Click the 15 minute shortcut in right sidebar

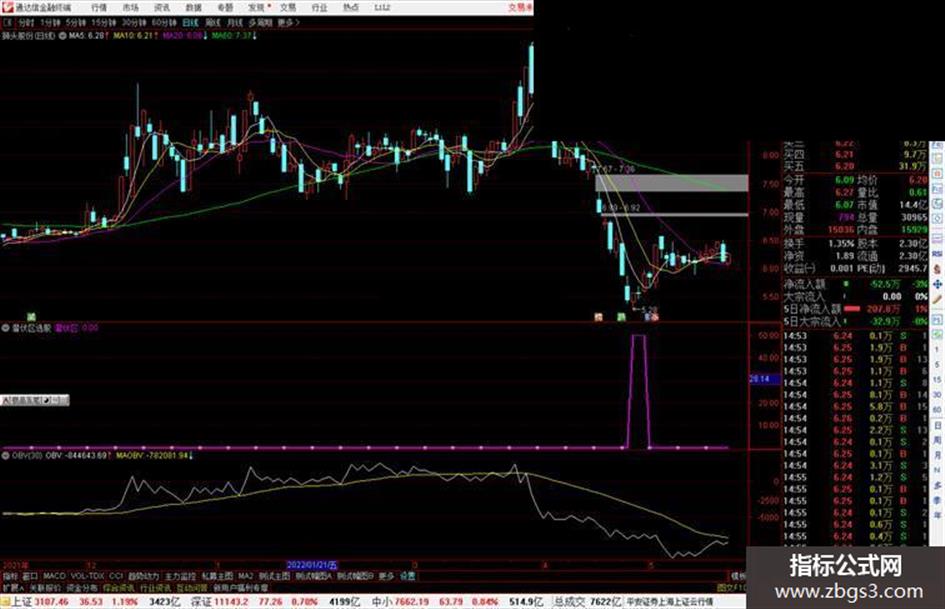(x=937, y=379)
